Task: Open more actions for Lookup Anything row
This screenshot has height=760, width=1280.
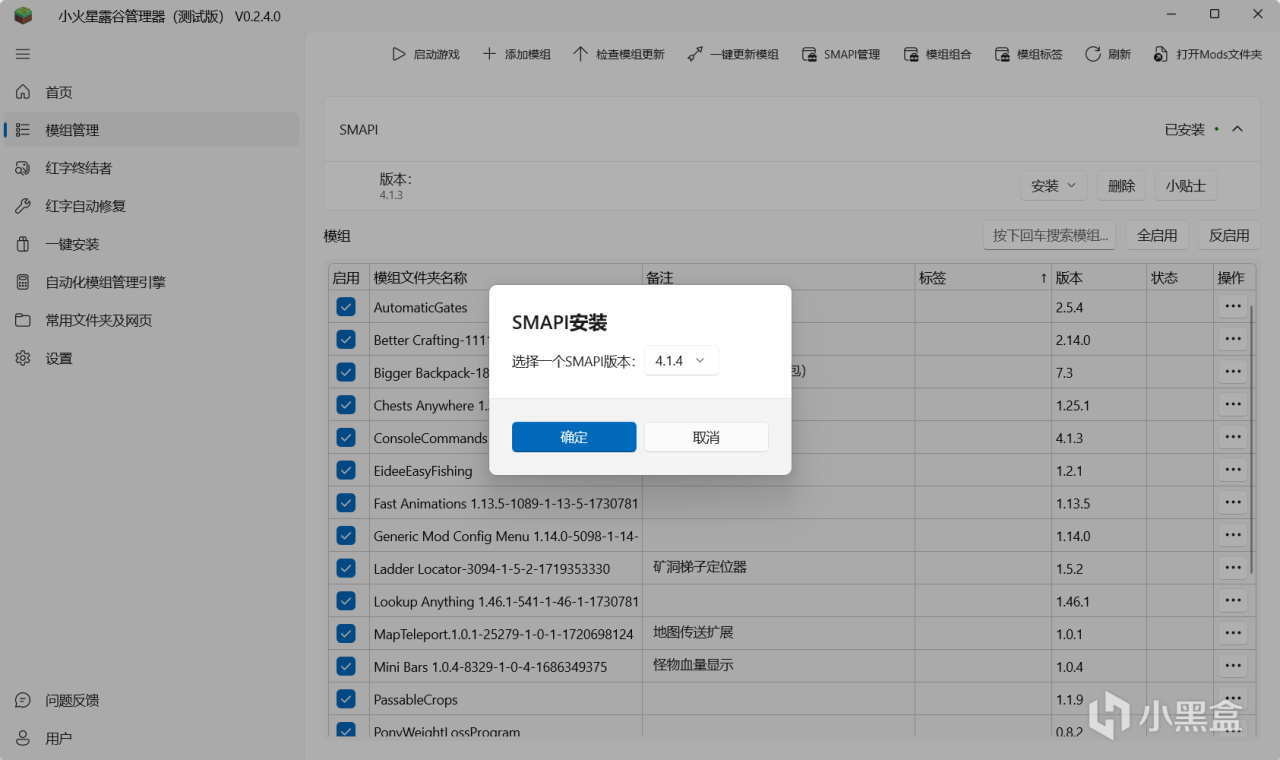Action: tap(1232, 601)
